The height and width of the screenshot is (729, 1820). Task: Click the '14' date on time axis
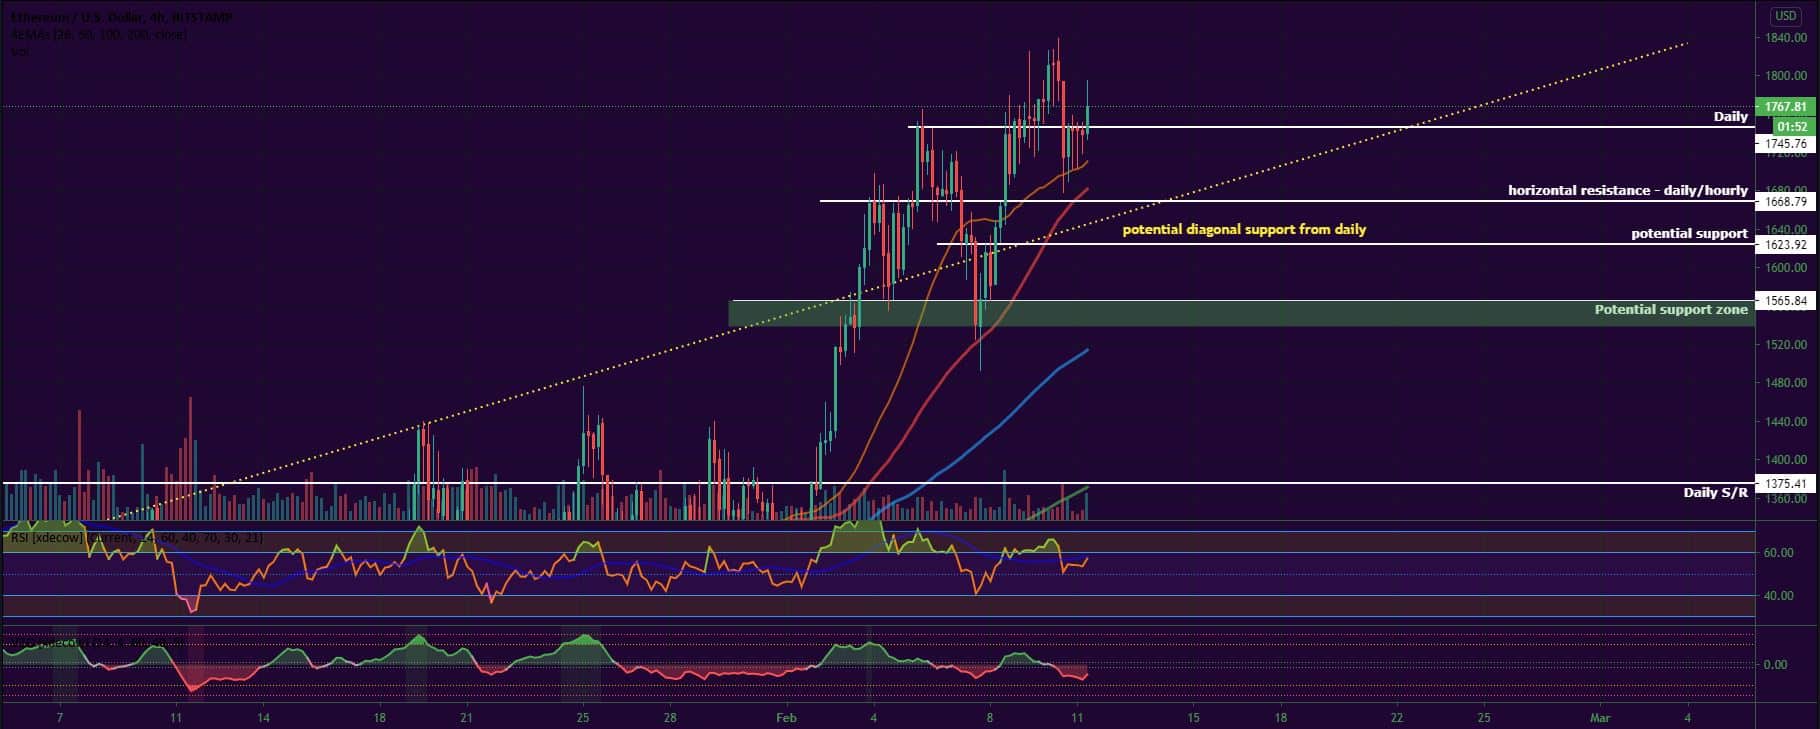pos(263,718)
